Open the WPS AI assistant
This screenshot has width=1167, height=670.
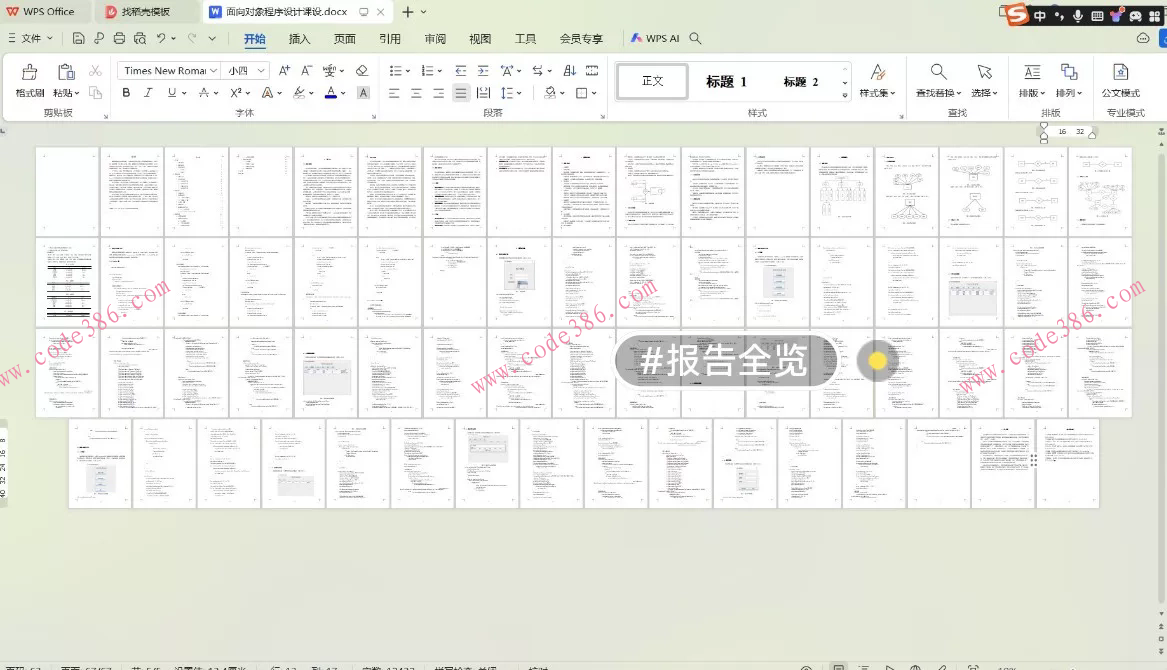[655, 39]
